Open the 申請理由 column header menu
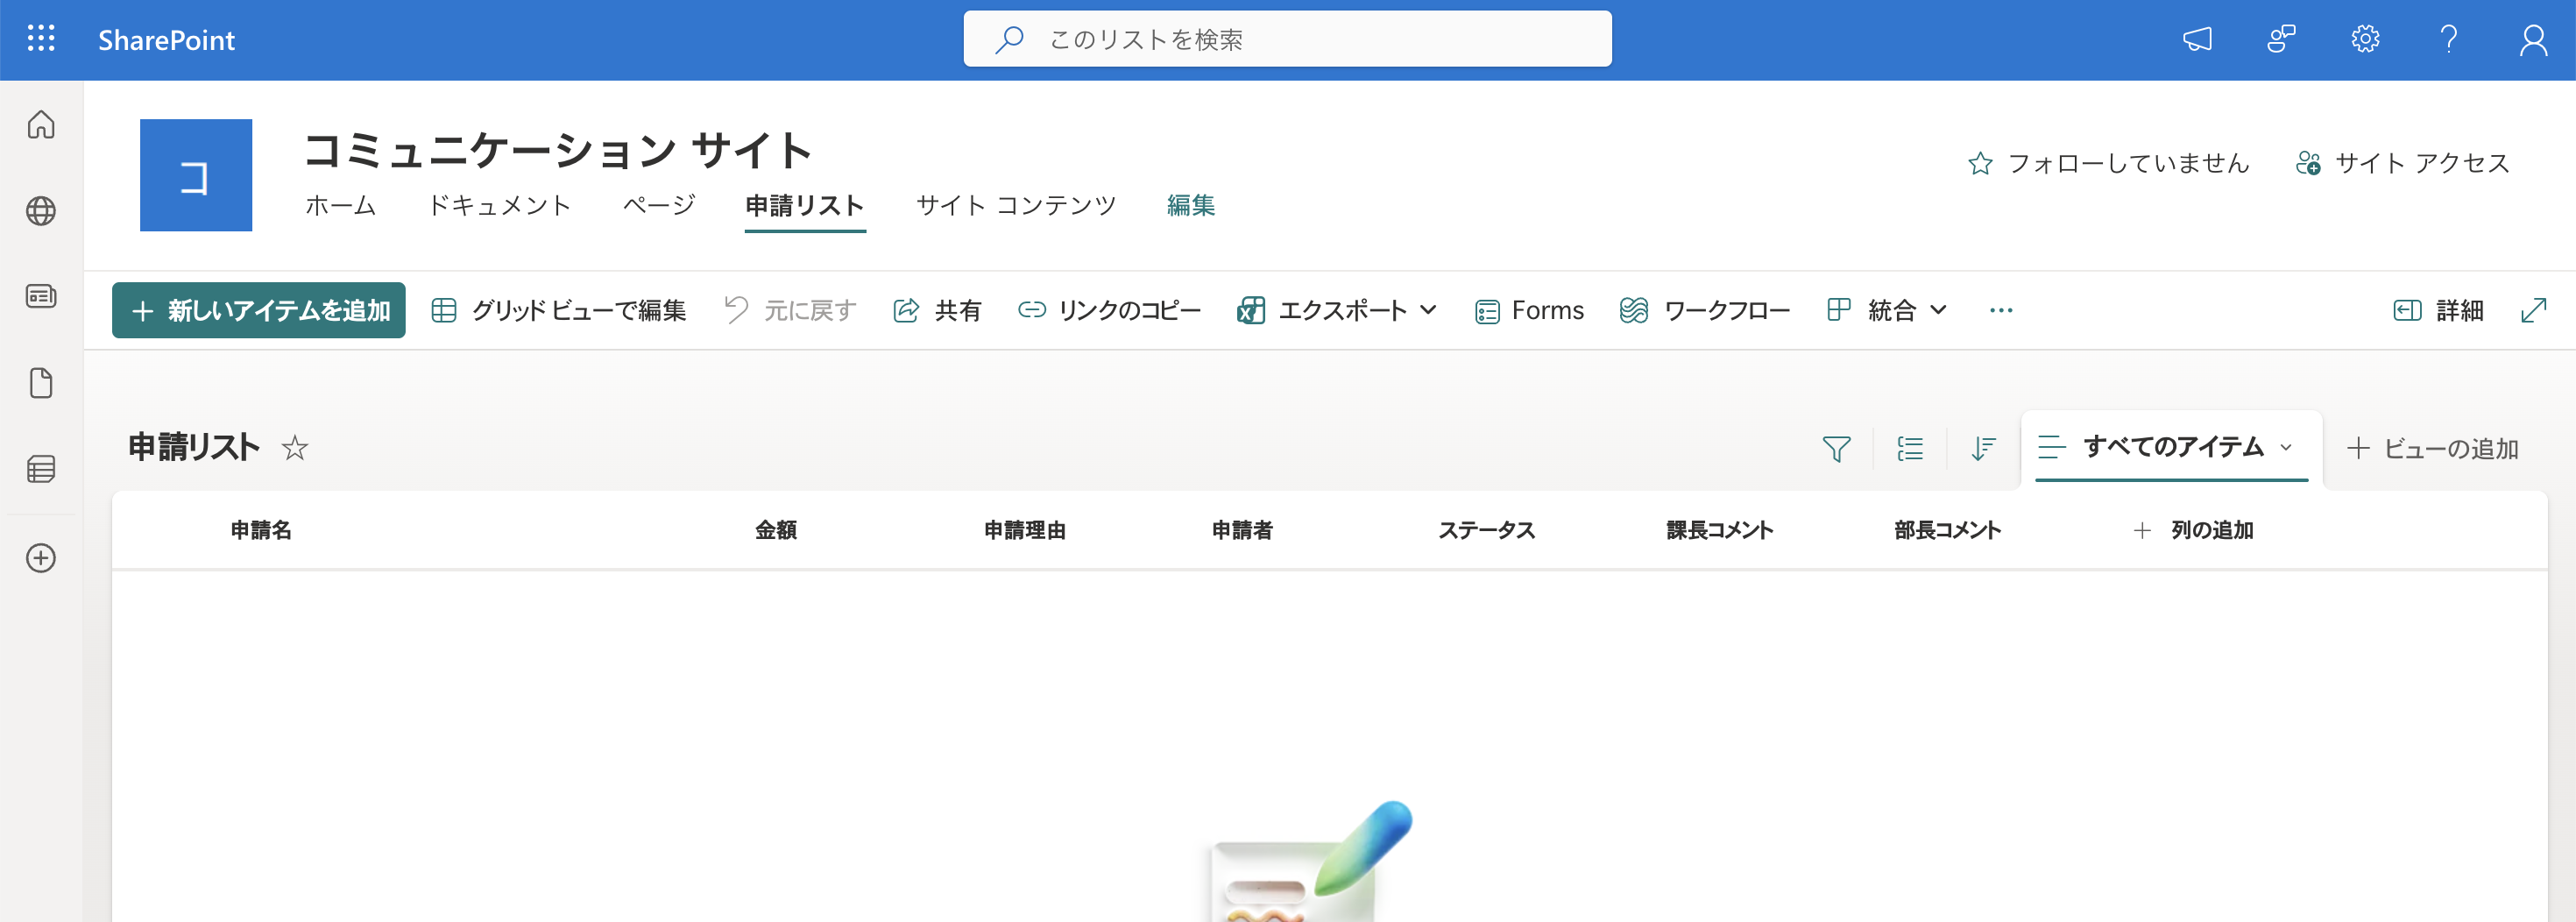 pyautogui.click(x=1024, y=530)
